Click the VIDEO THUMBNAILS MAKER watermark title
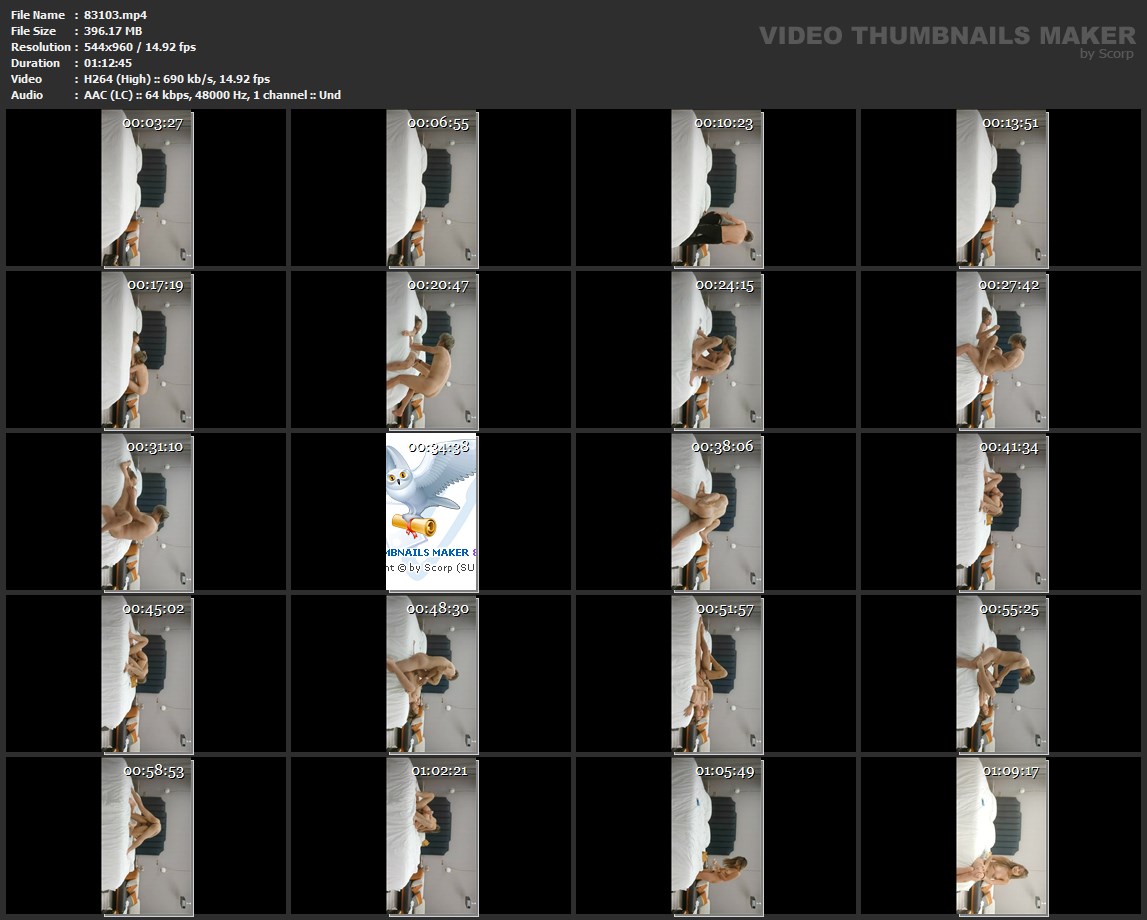 click(x=946, y=36)
